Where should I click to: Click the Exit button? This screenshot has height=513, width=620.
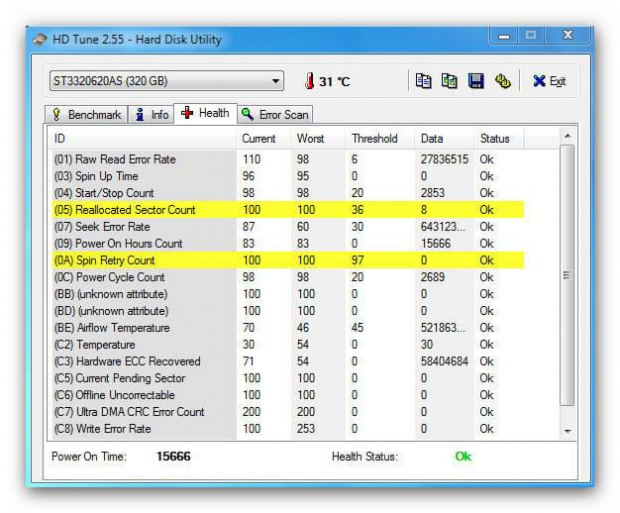pyautogui.click(x=549, y=81)
